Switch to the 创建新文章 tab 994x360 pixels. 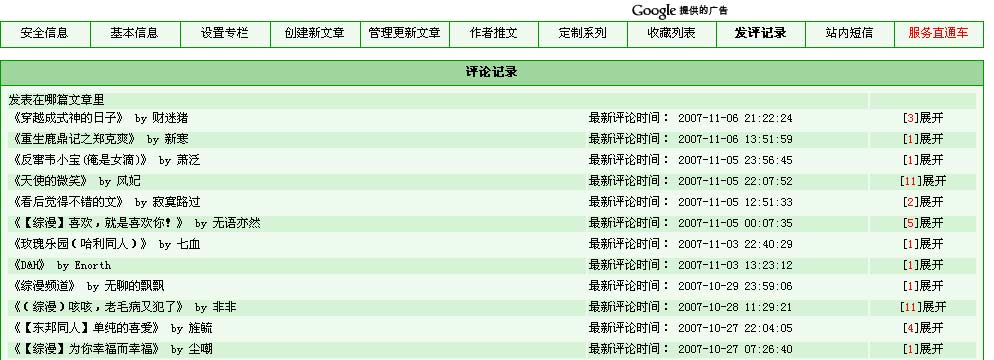pos(314,33)
